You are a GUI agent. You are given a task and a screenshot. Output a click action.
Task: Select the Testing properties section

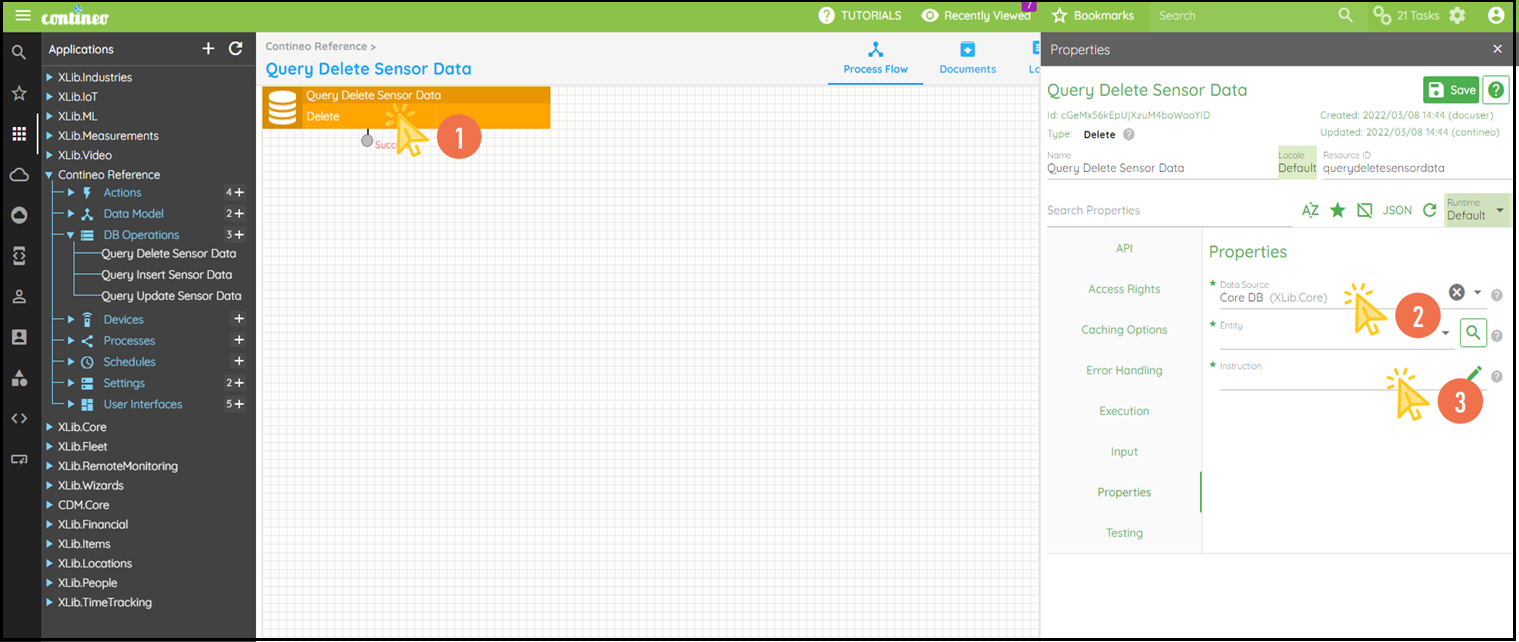(1124, 533)
